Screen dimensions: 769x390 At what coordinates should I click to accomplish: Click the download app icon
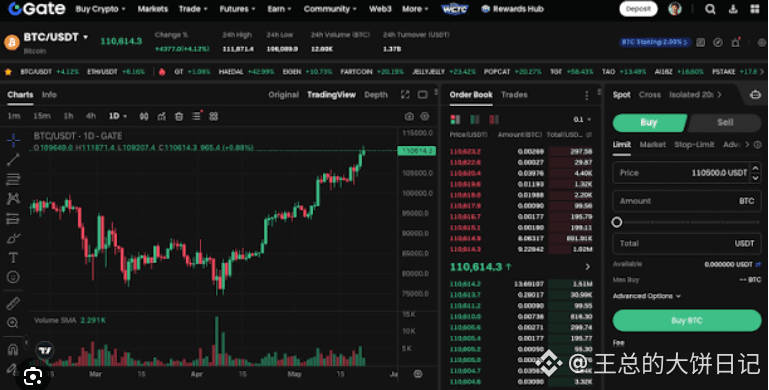click(x=733, y=9)
